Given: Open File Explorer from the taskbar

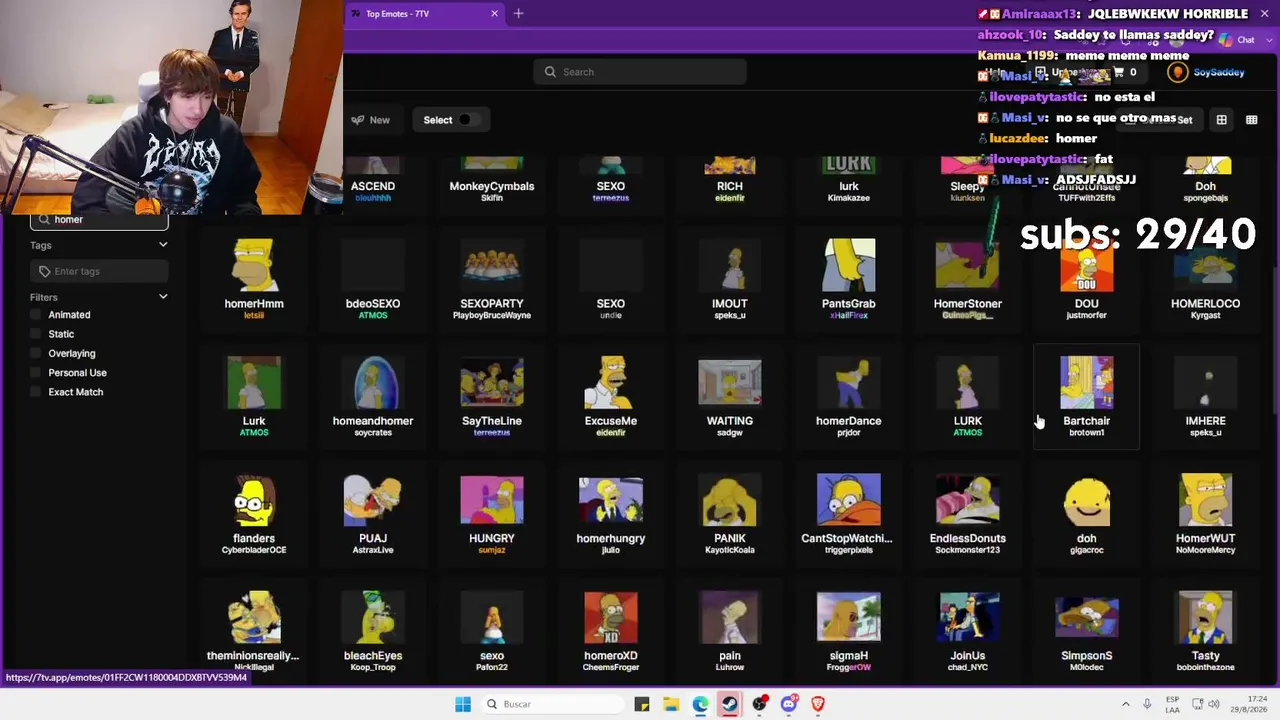Looking at the screenshot, I should [x=671, y=704].
